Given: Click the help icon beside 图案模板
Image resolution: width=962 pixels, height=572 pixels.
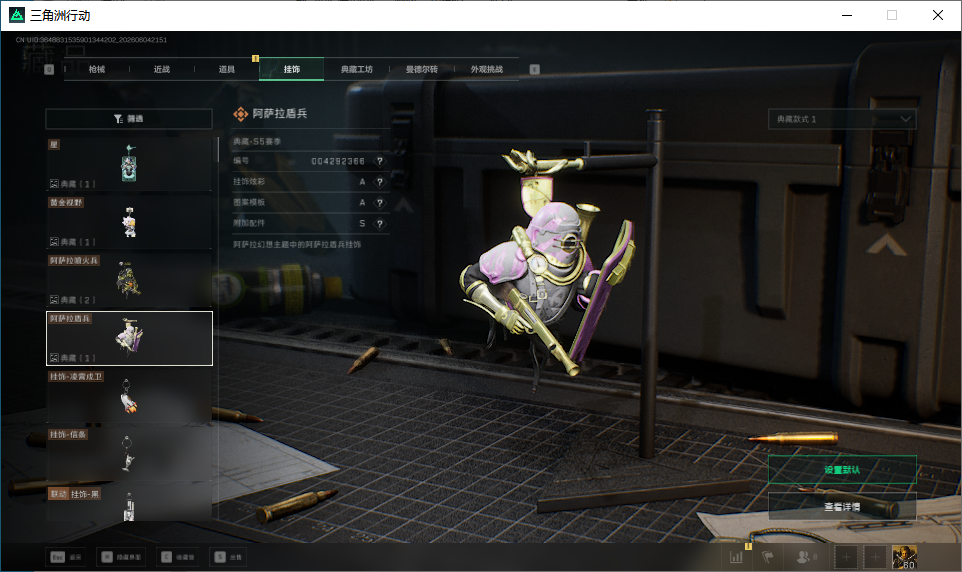Looking at the screenshot, I should [380, 203].
